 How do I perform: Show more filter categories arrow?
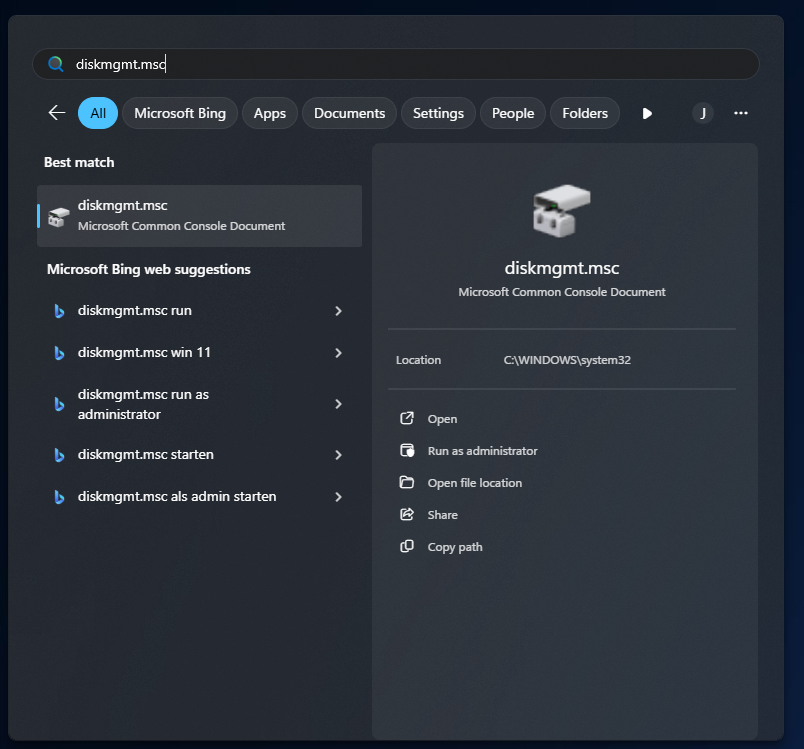(x=647, y=113)
